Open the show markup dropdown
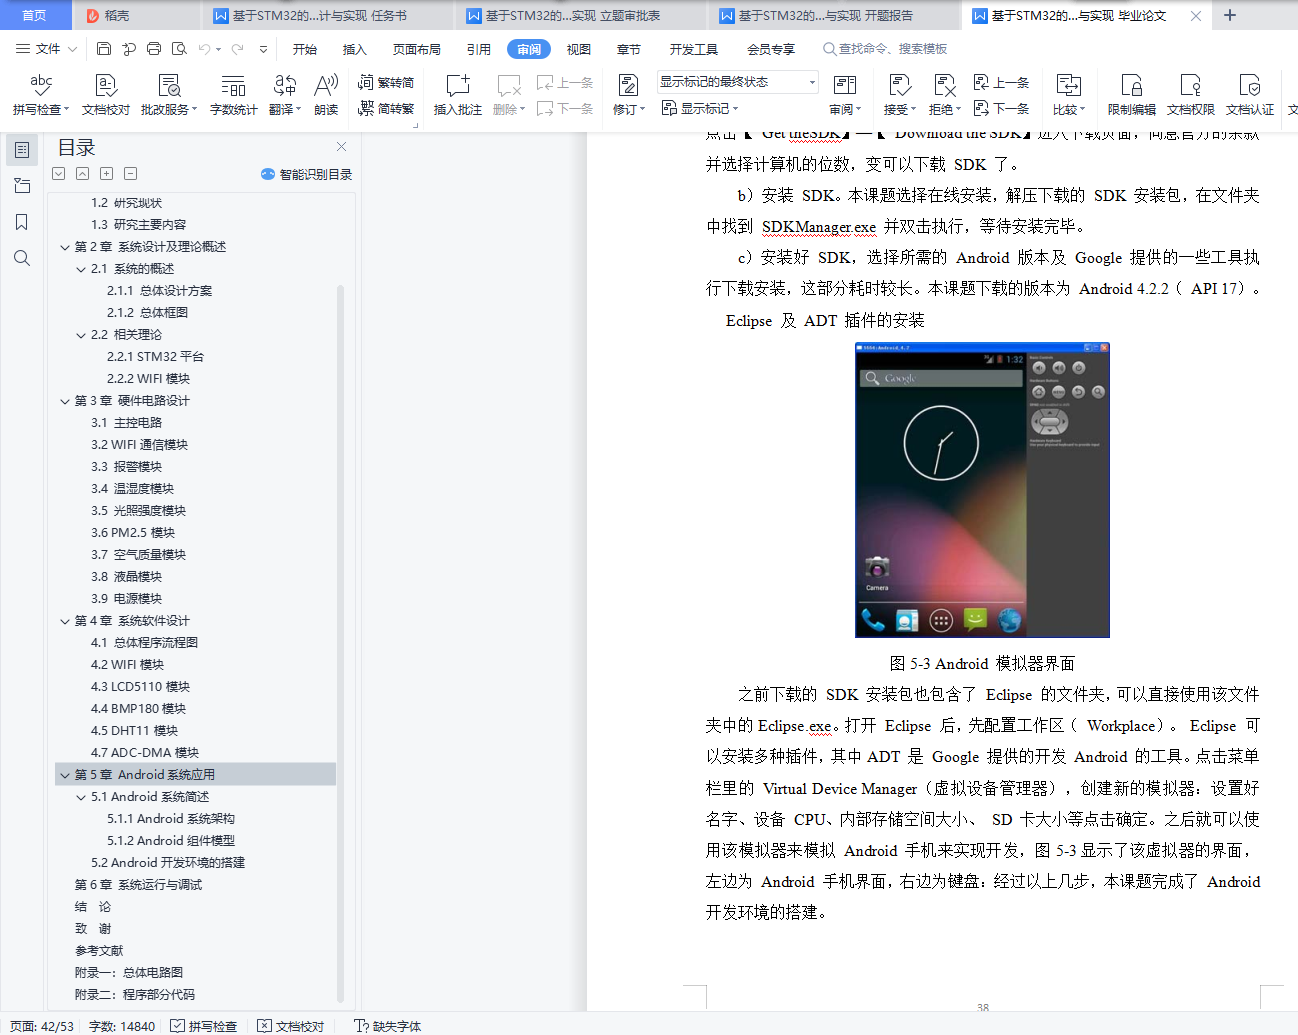The height and width of the screenshot is (1035, 1298). click(x=700, y=108)
